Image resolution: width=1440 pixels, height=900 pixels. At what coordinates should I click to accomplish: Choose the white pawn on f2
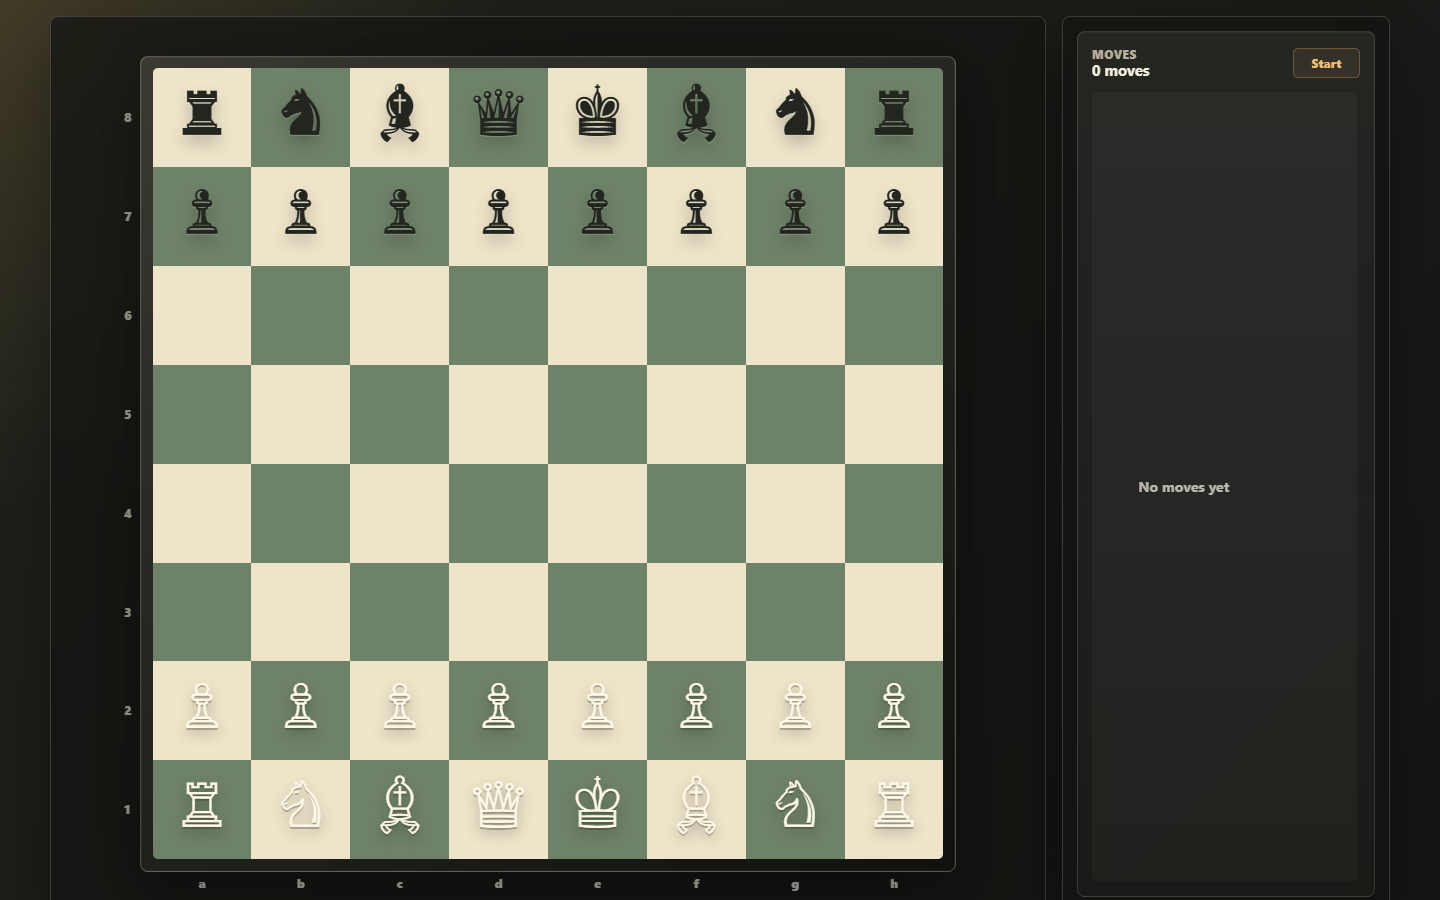coord(696,710)
